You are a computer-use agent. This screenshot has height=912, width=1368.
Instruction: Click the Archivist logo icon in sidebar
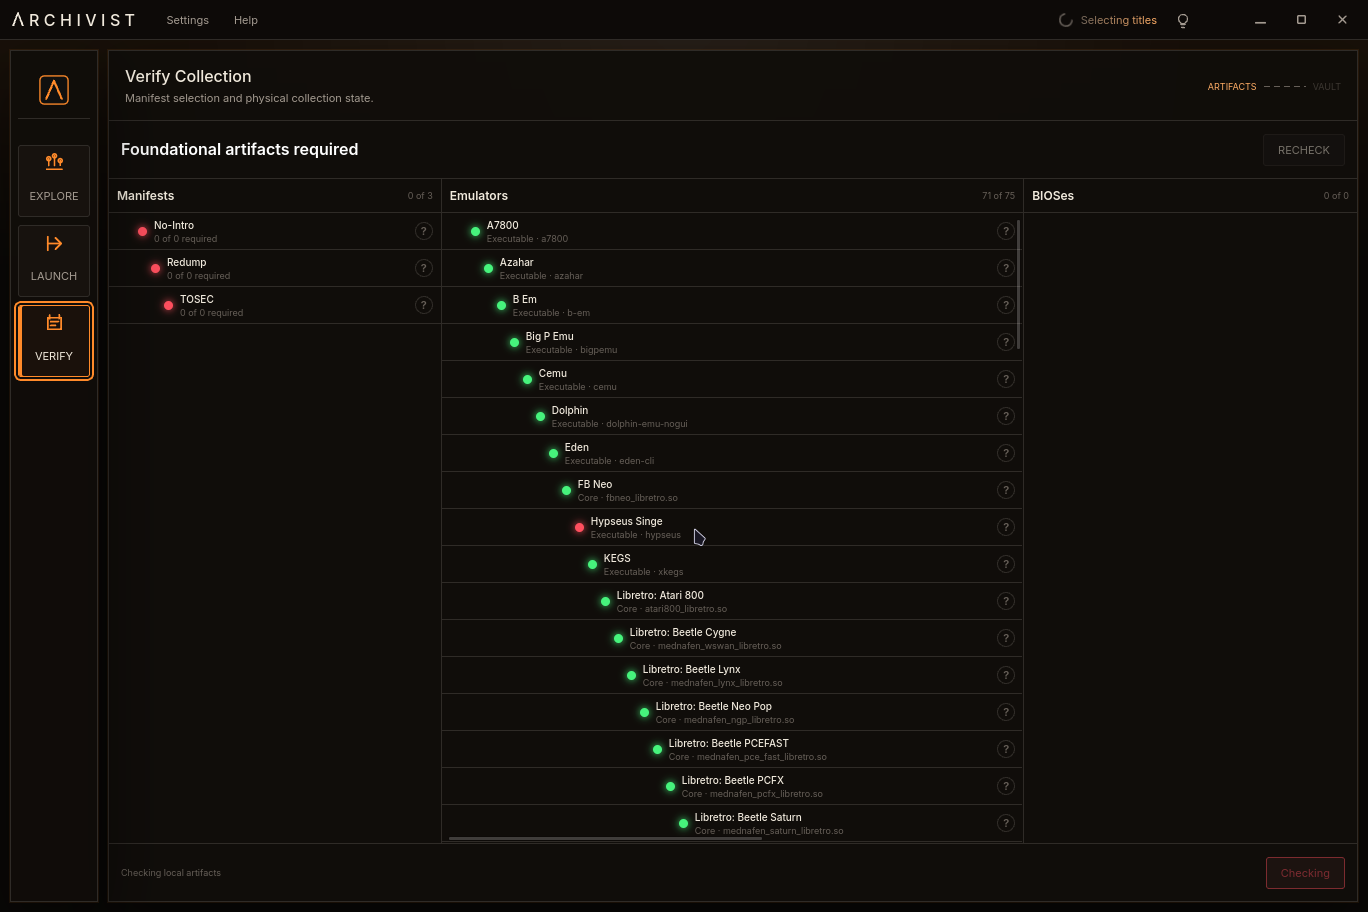coord(54,90)
